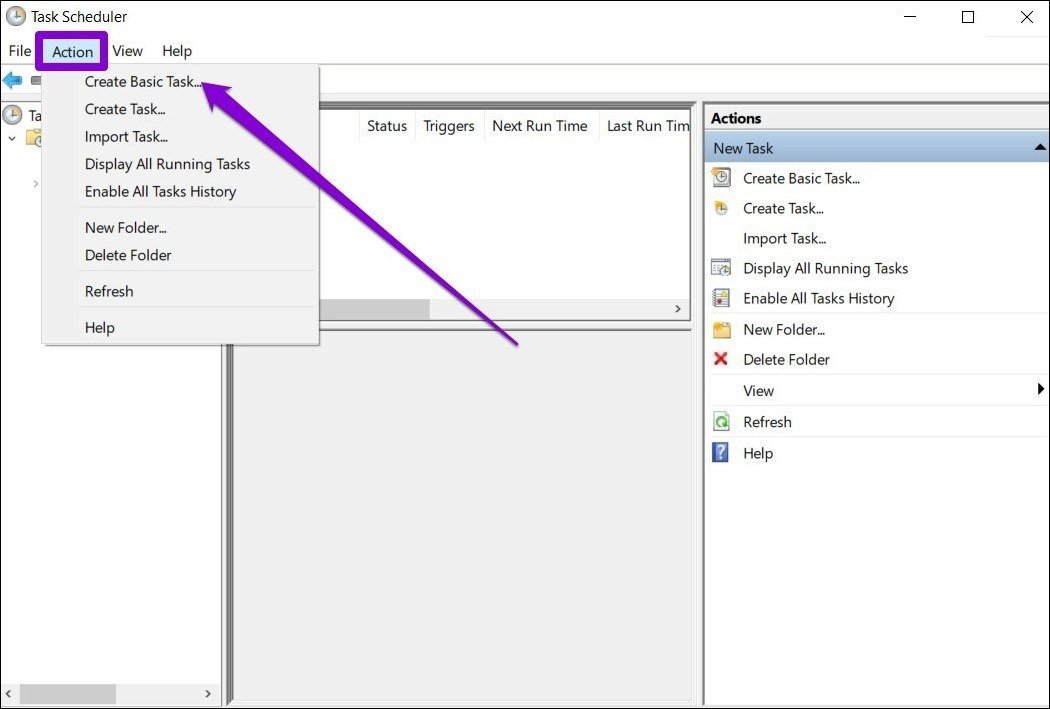This screenshot has width=1050, height=709.
Task: Click the green Refresh icon in Actions pane
Action: [721, 421]
